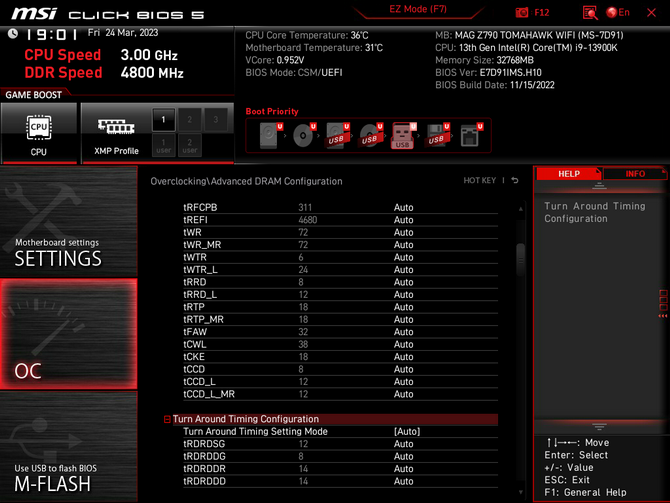Edit the tRTP_MR Auto value
Image resolution: width=670 pixels, height=503 pixels.
403,319
